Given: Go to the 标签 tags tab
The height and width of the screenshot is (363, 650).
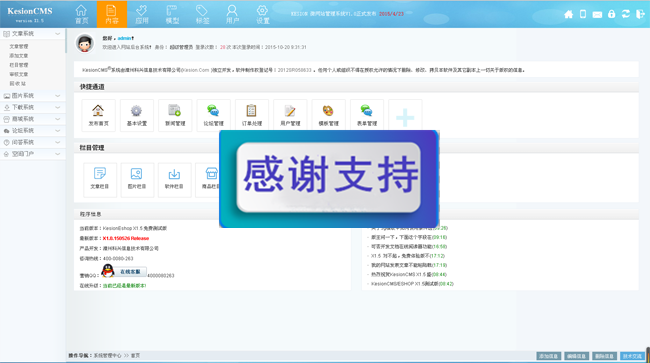Looking at the screenshot, I should point(202,14).
